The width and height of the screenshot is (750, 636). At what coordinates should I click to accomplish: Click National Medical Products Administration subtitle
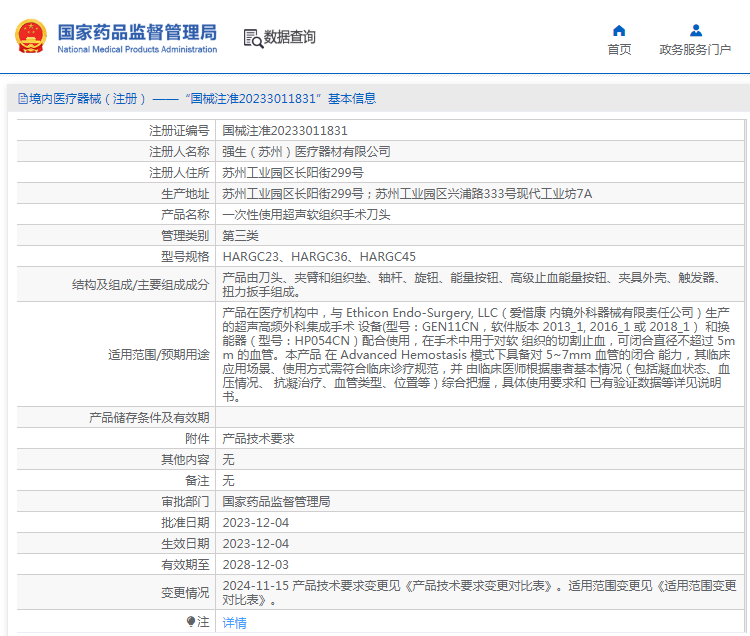click(x=137, y=49)
